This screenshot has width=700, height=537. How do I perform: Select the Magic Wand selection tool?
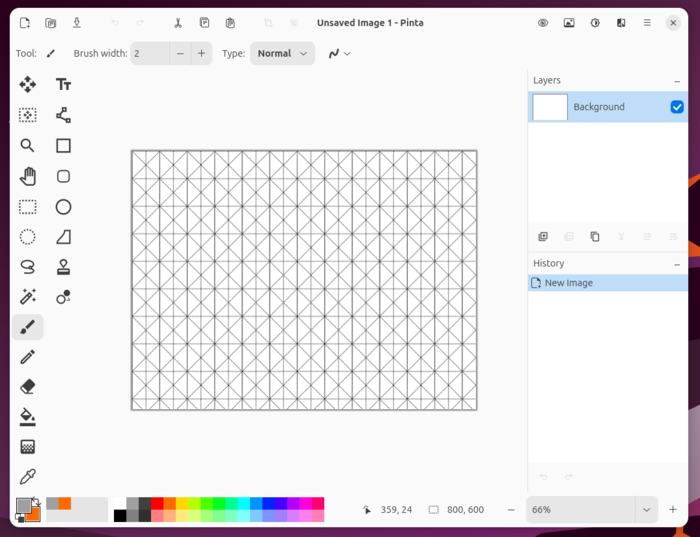pyautogui.click(x=28, y=297)
